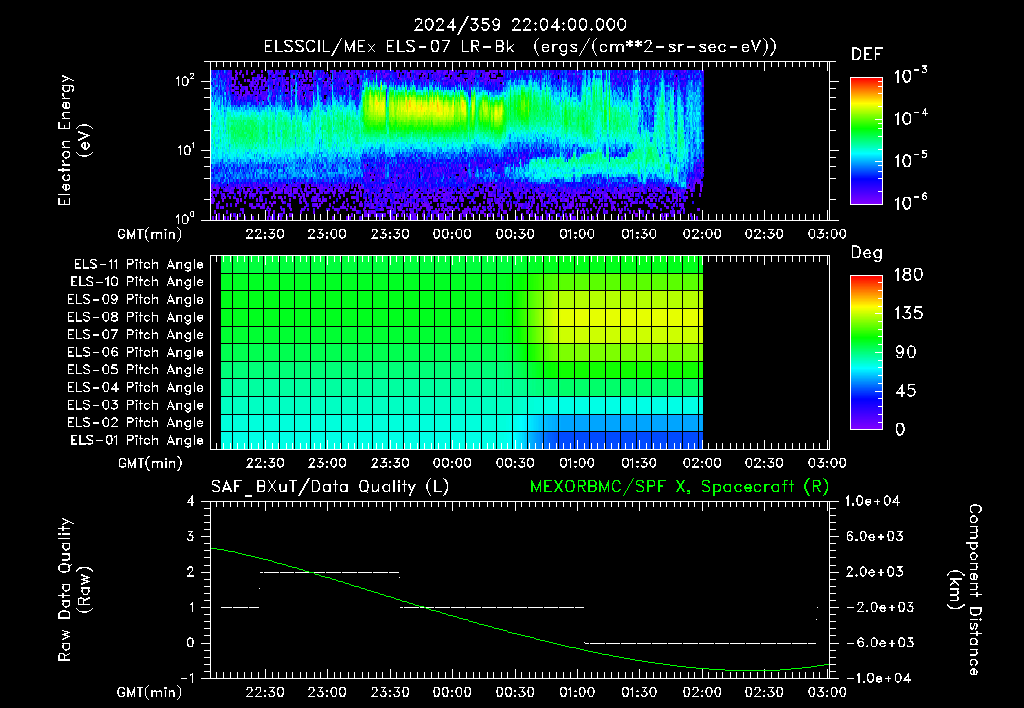Click the Electron Energy (eV) axis label
The height and width of the screenshot is (708, 1024).
tap(74, 140)
